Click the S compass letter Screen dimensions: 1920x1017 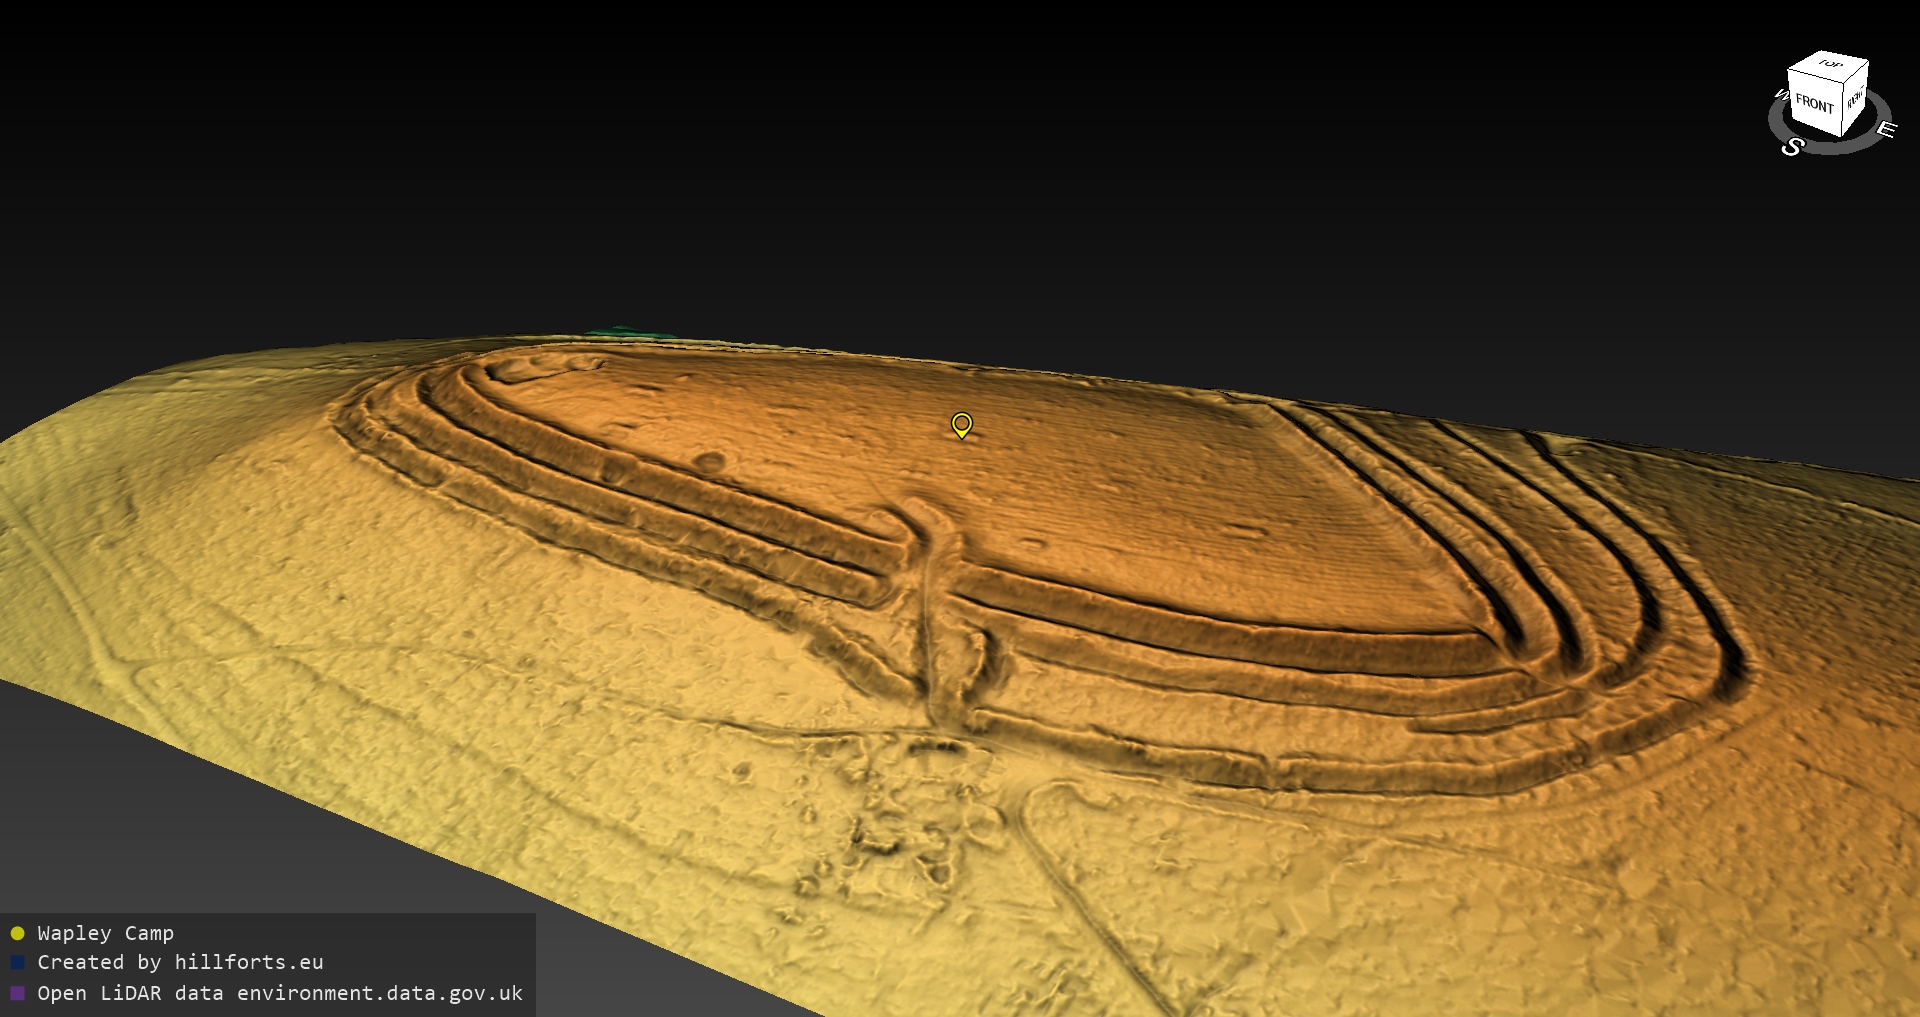(x=1792, y=147)
